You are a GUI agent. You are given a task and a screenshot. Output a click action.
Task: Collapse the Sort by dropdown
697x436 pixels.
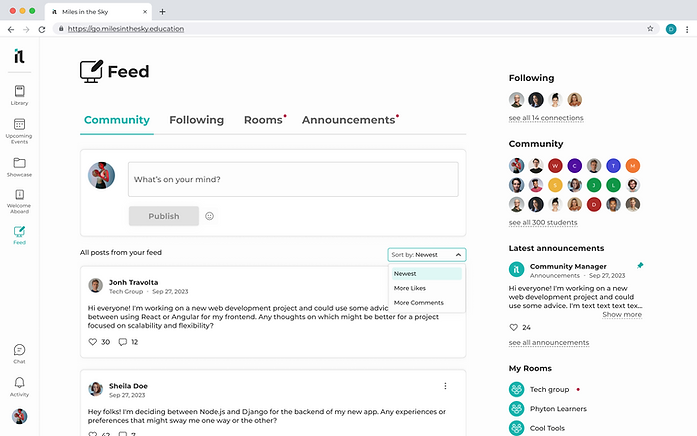pos(427,255)
